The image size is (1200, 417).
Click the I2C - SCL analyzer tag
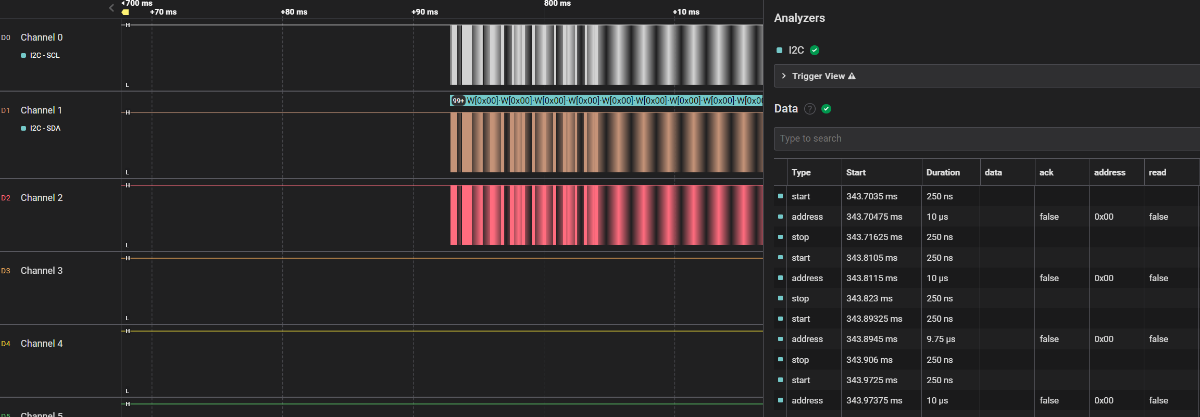[x=45, y=56]
